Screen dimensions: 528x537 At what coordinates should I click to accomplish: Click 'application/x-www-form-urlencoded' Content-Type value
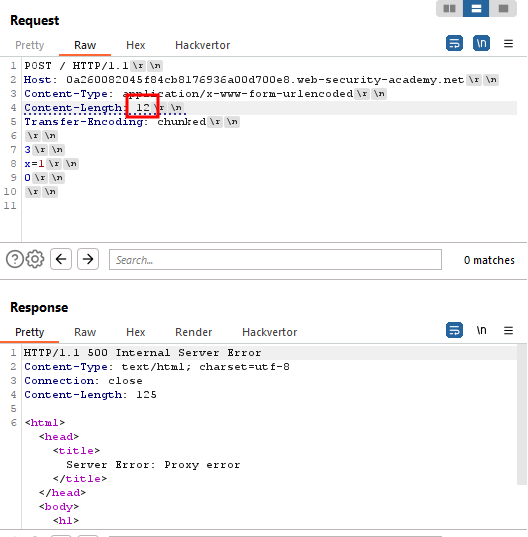(x=238, y=93)
